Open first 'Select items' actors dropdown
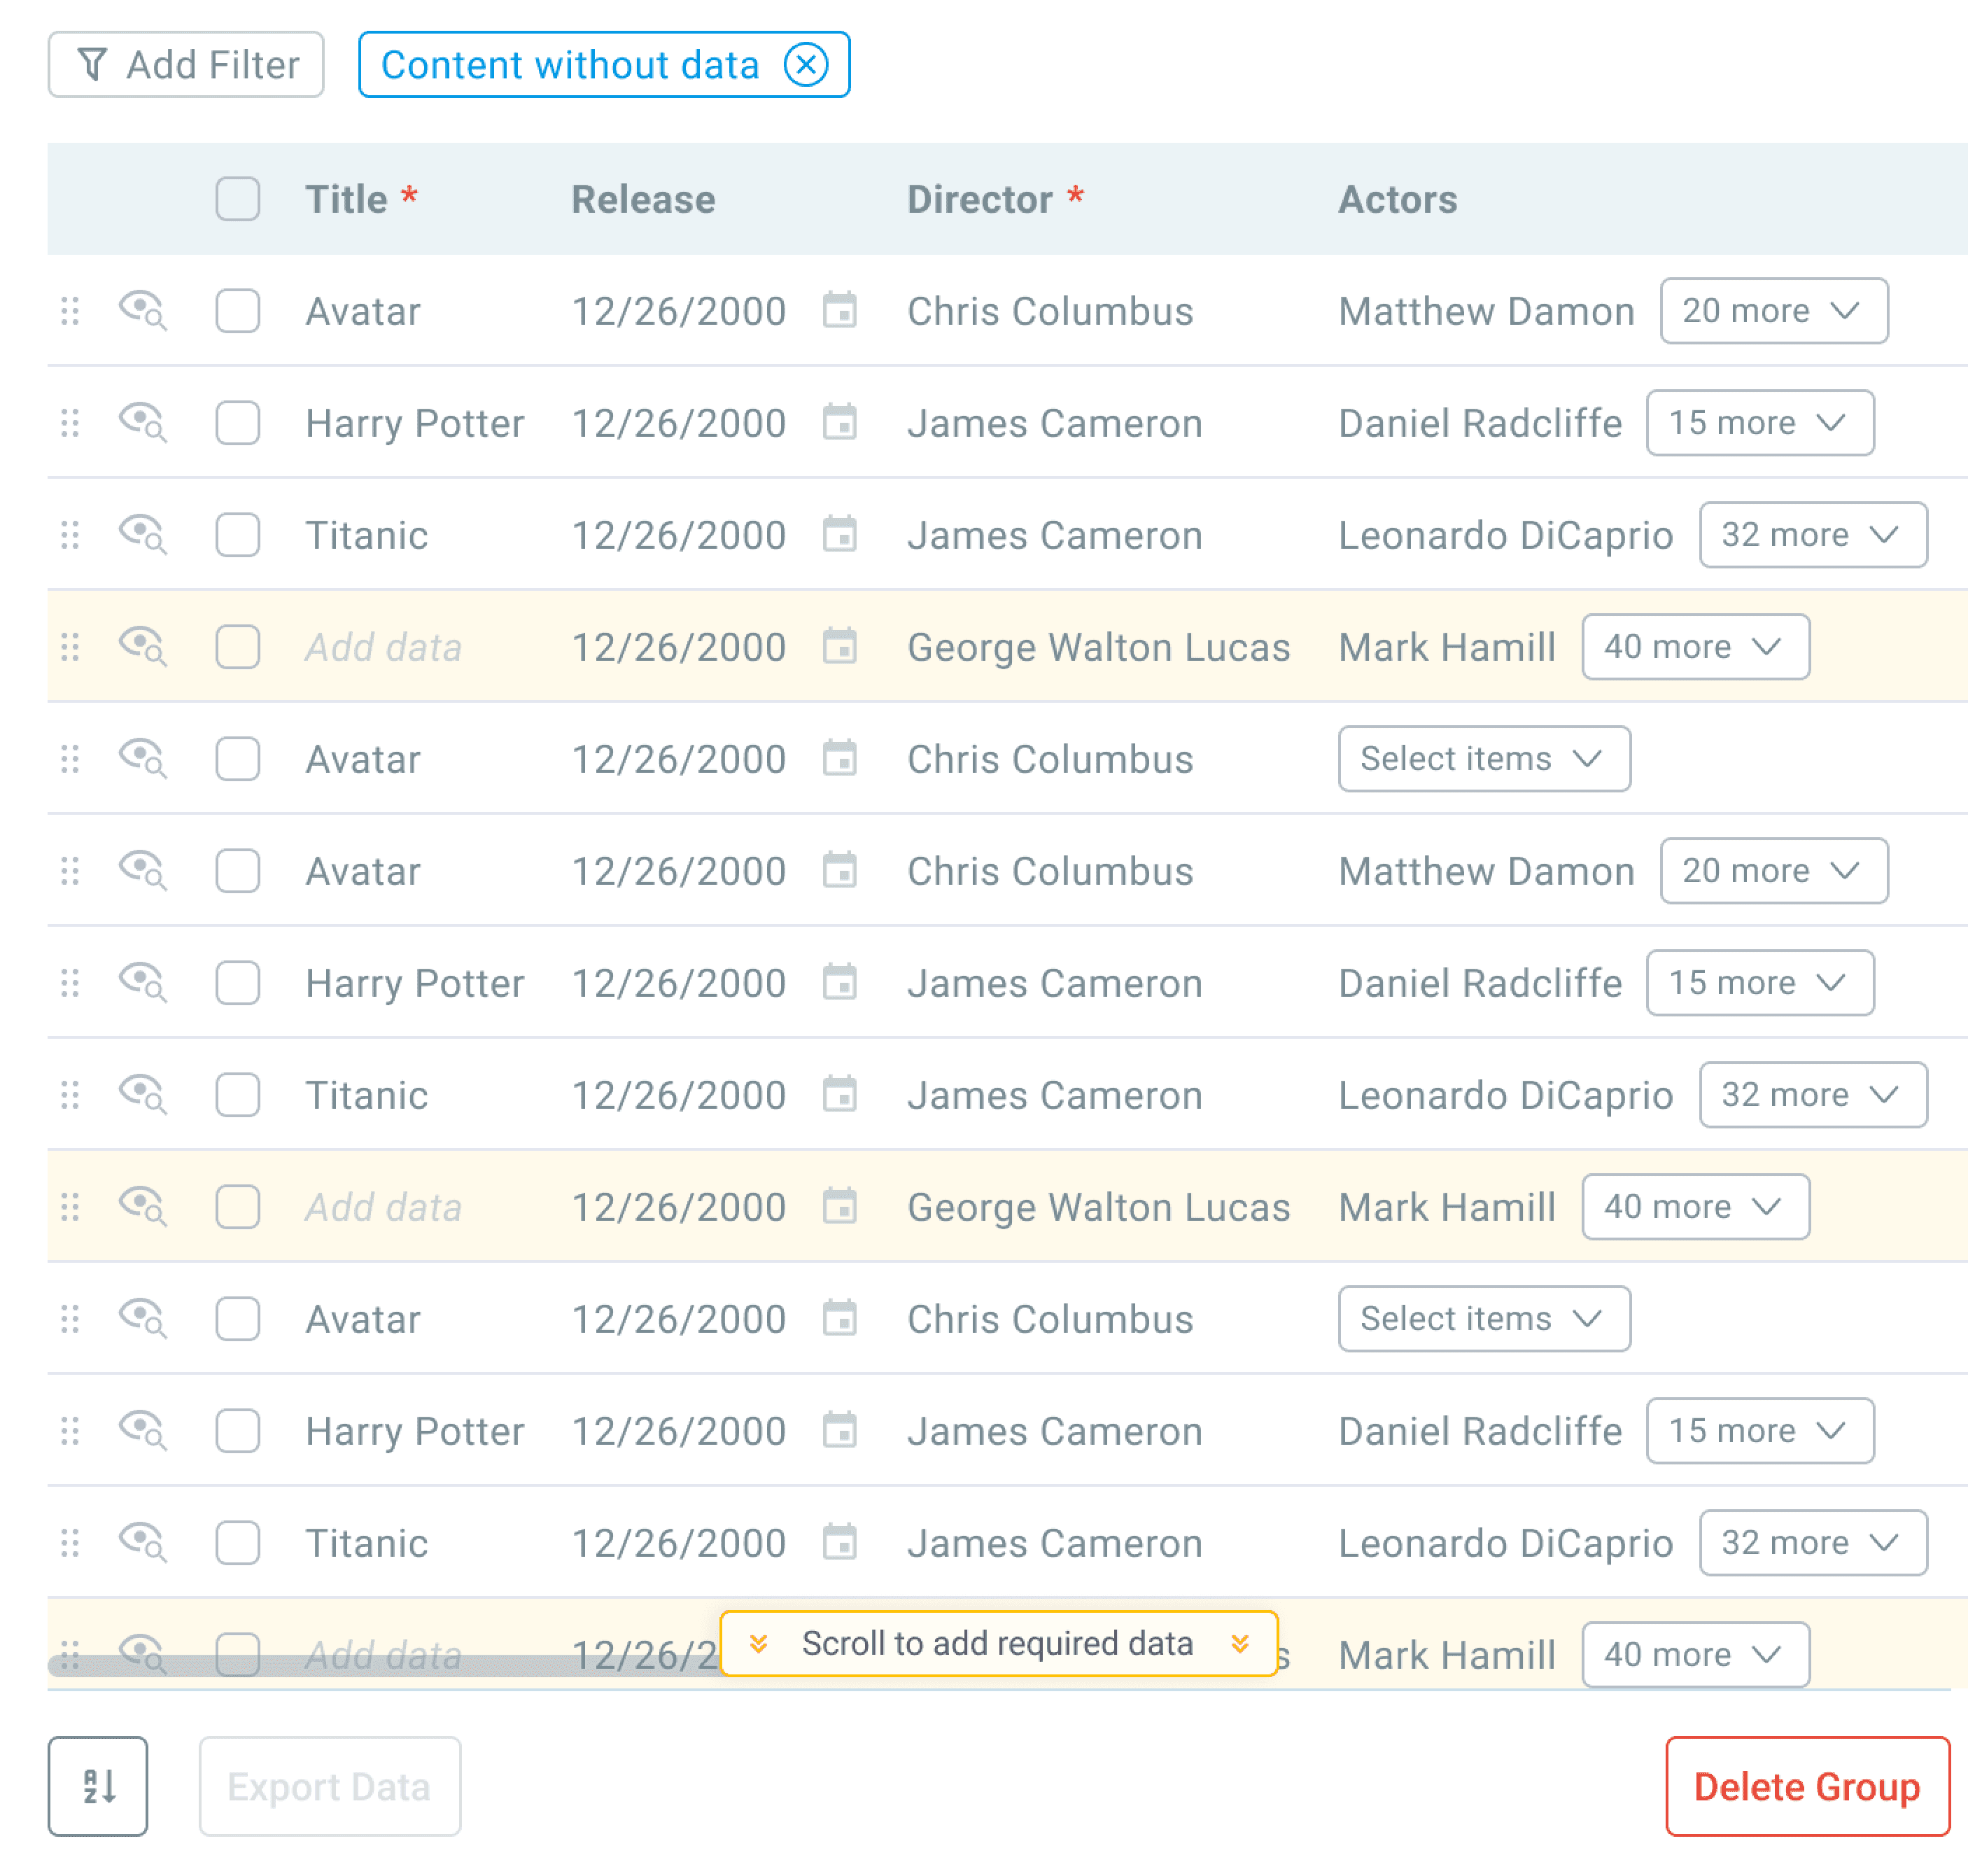The image size is (1968, 1876). click(x=1483, y=759)
